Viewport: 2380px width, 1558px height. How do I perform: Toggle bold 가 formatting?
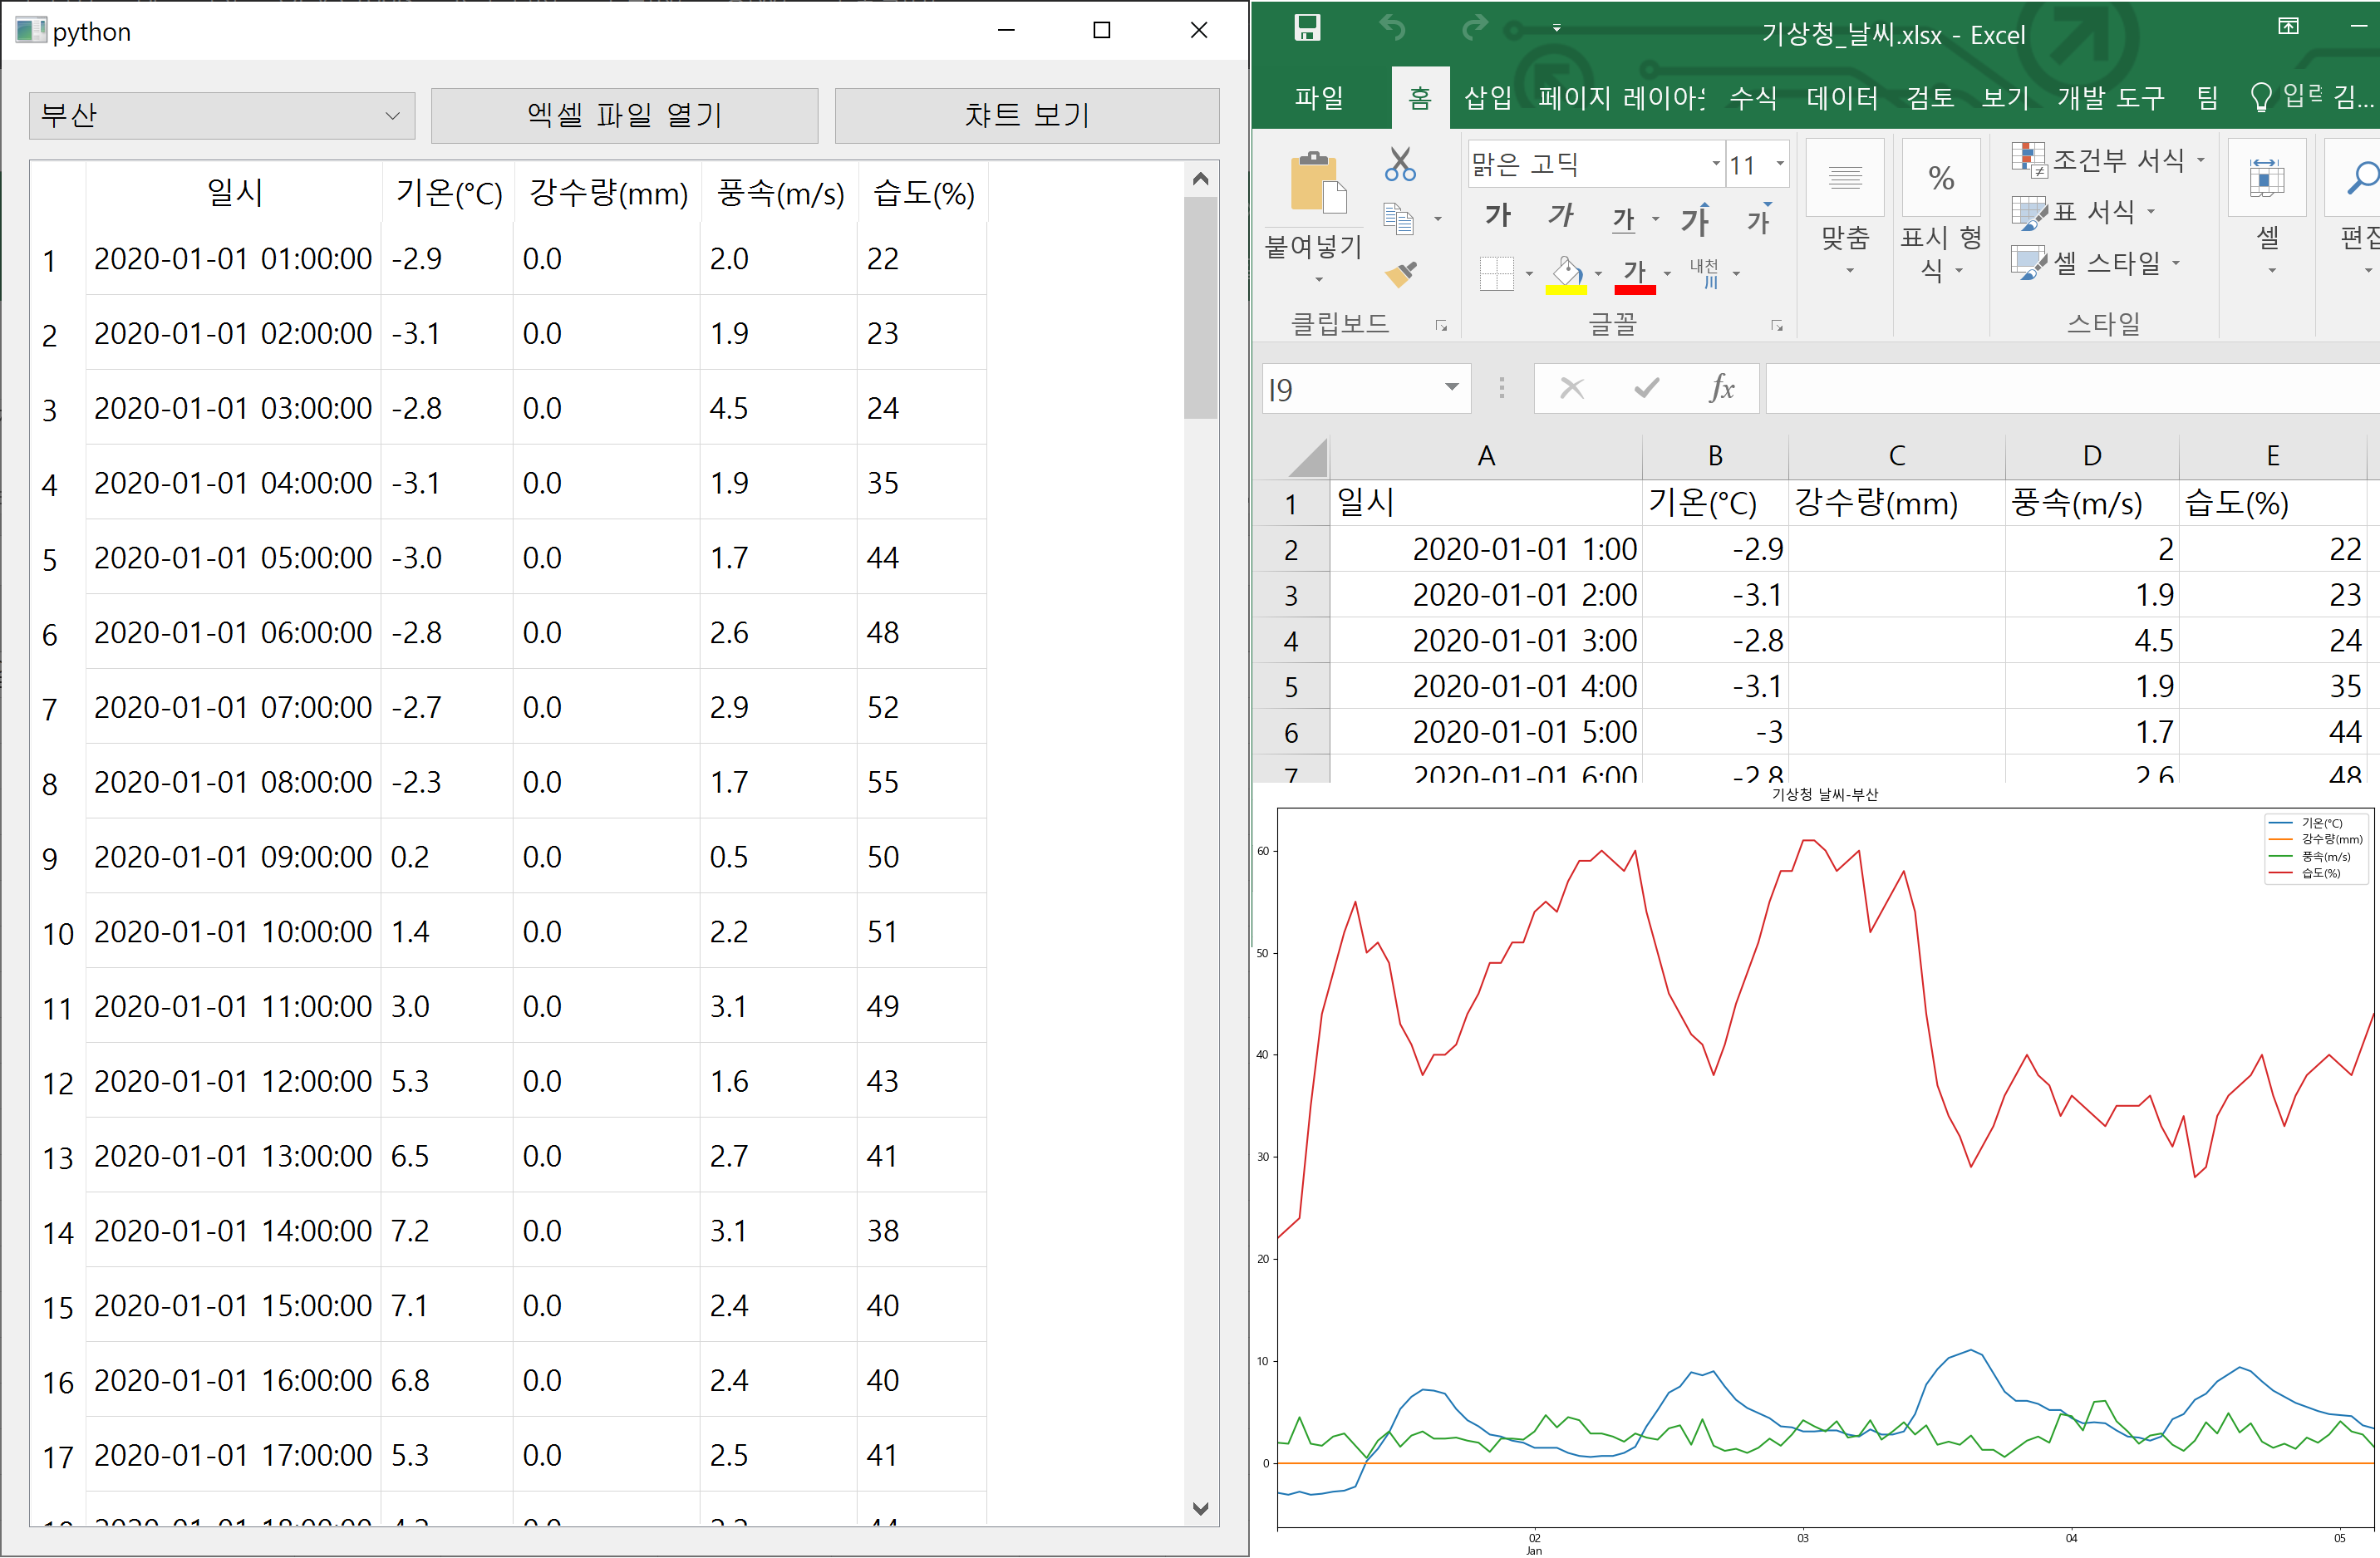point(1497,216)
